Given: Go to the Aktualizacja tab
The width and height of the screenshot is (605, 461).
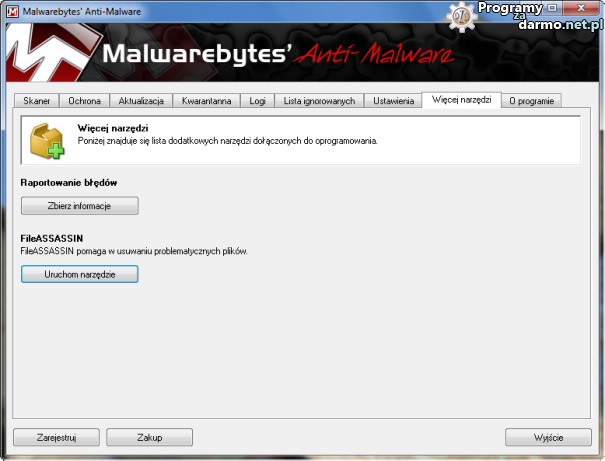Looking at the screenshot, I should point(140,101).
